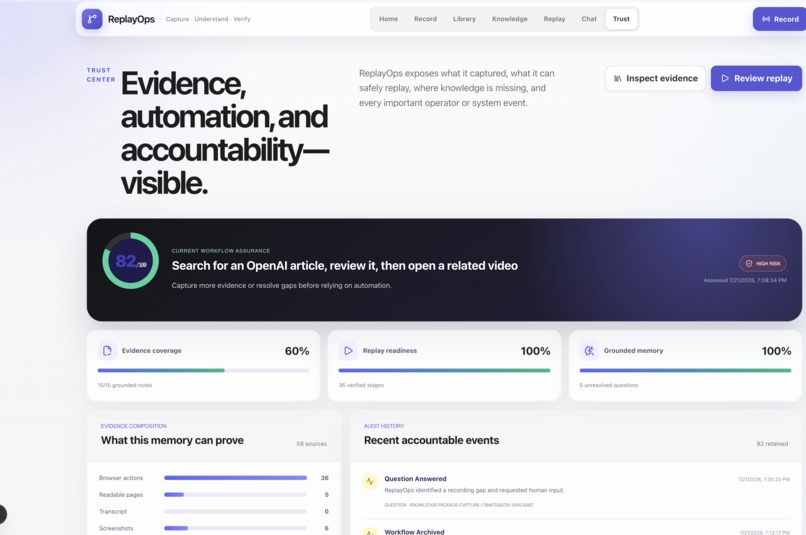Select the Replay tab
The image size is (806, 535).
pos(554,19)
